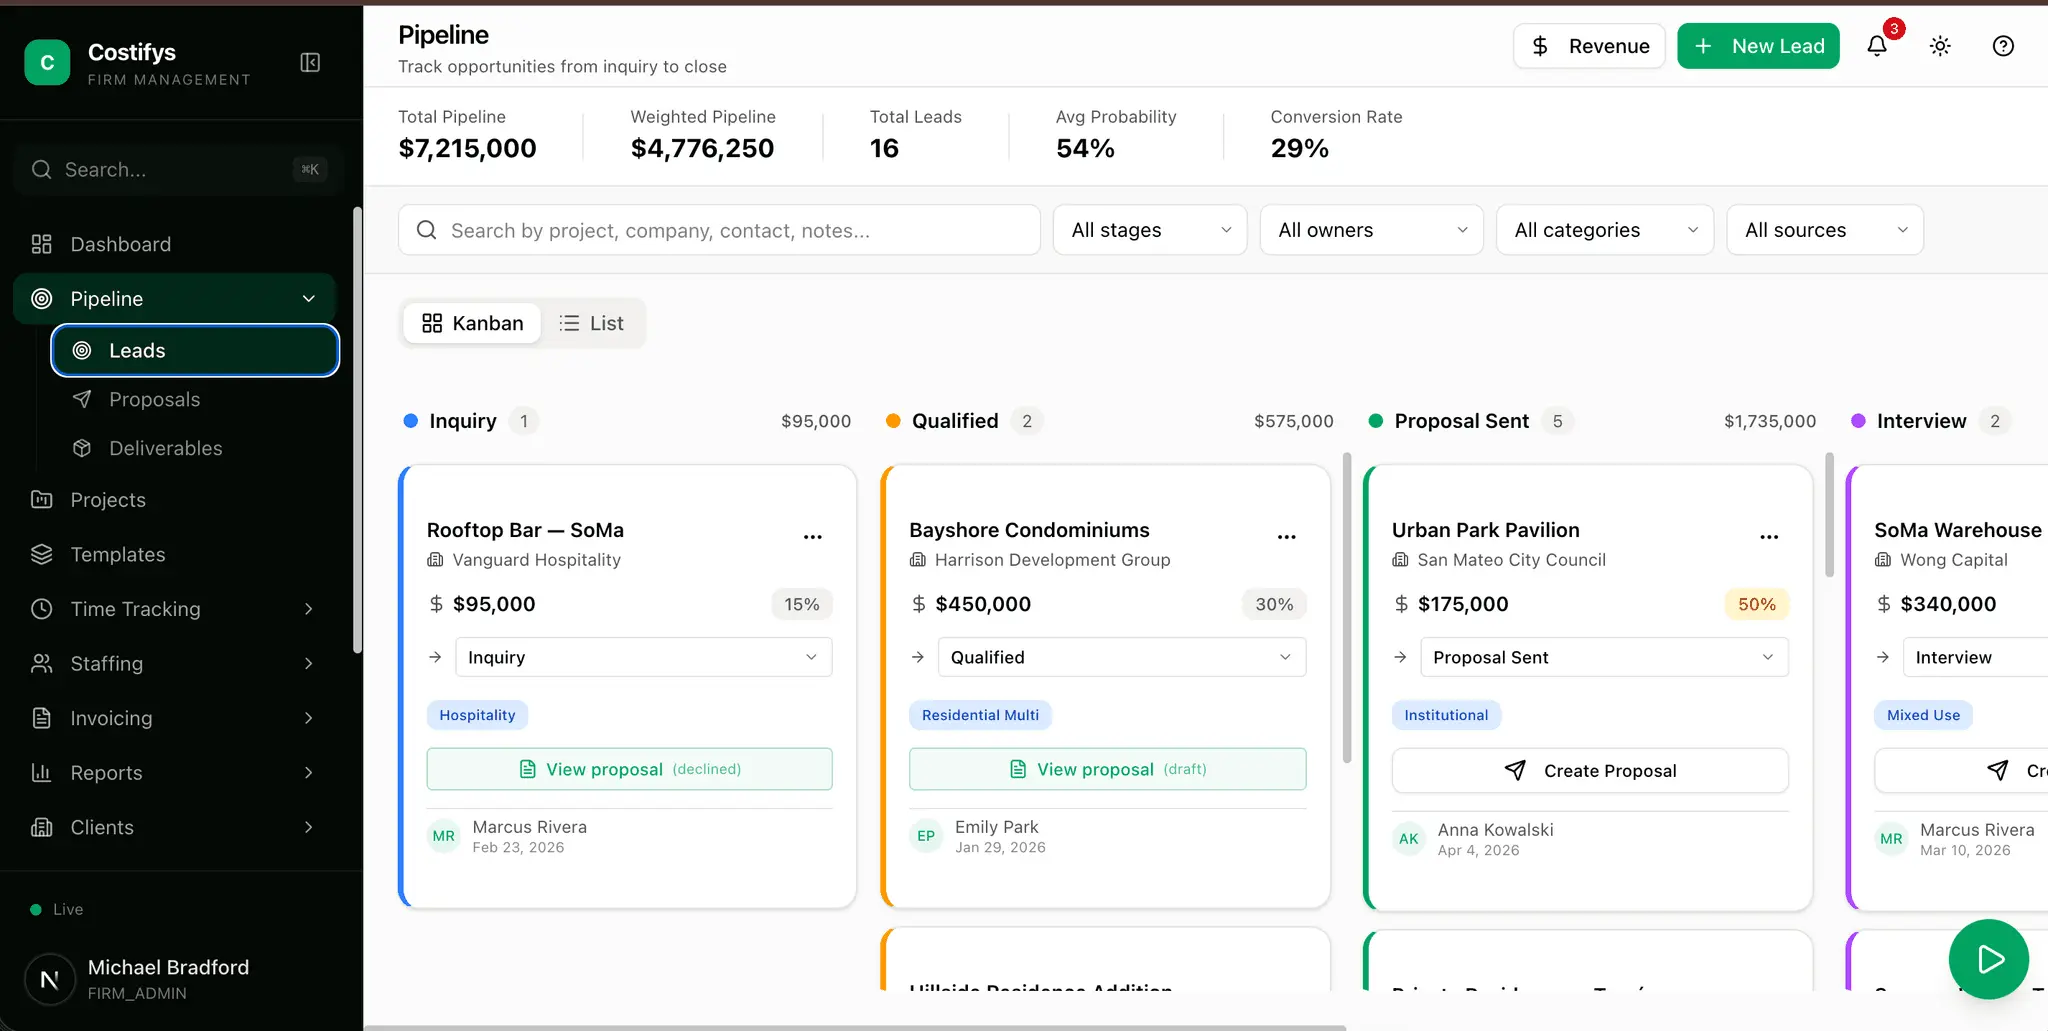
Task: Click the Costifys green logo
Action: click(47, 63)
